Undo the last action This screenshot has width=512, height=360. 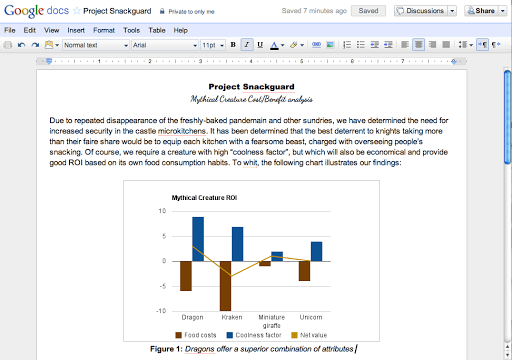coord(21,45)
